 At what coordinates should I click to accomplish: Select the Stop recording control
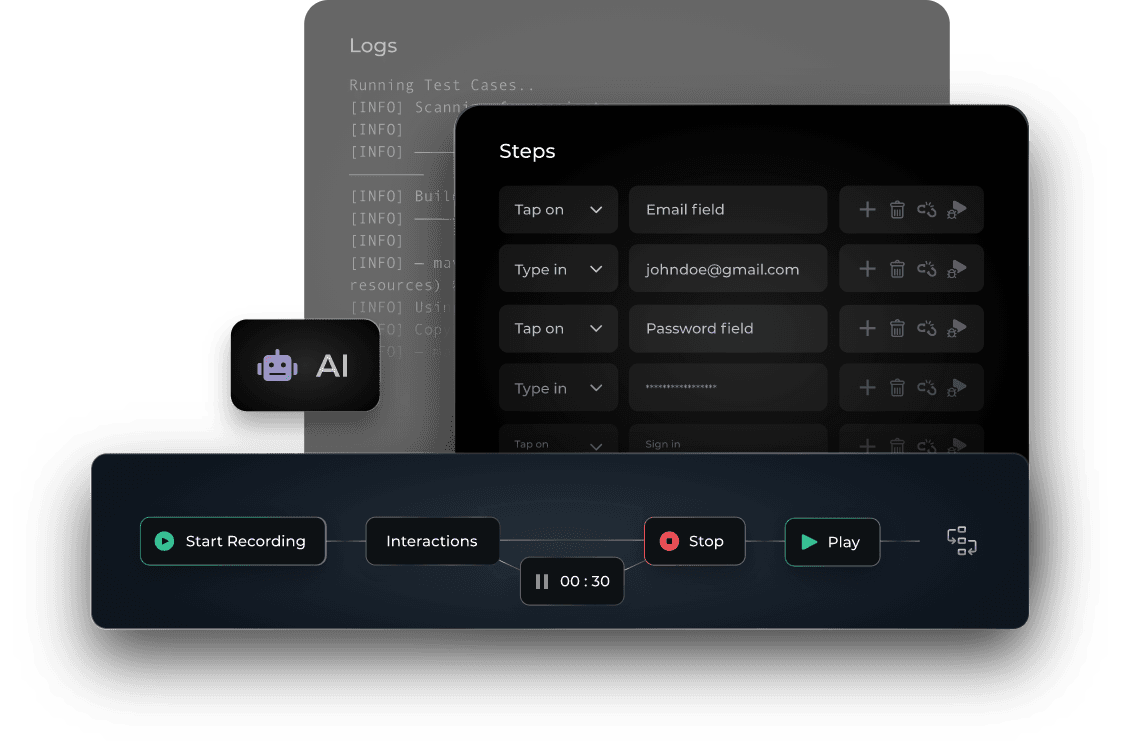[x=694, y=541]
